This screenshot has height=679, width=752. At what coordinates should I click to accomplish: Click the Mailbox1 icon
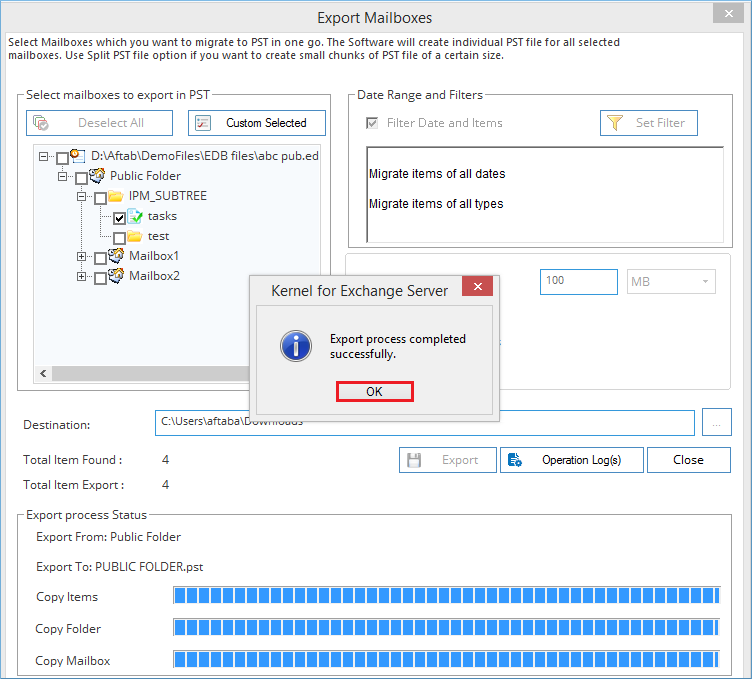click(116, 256)
